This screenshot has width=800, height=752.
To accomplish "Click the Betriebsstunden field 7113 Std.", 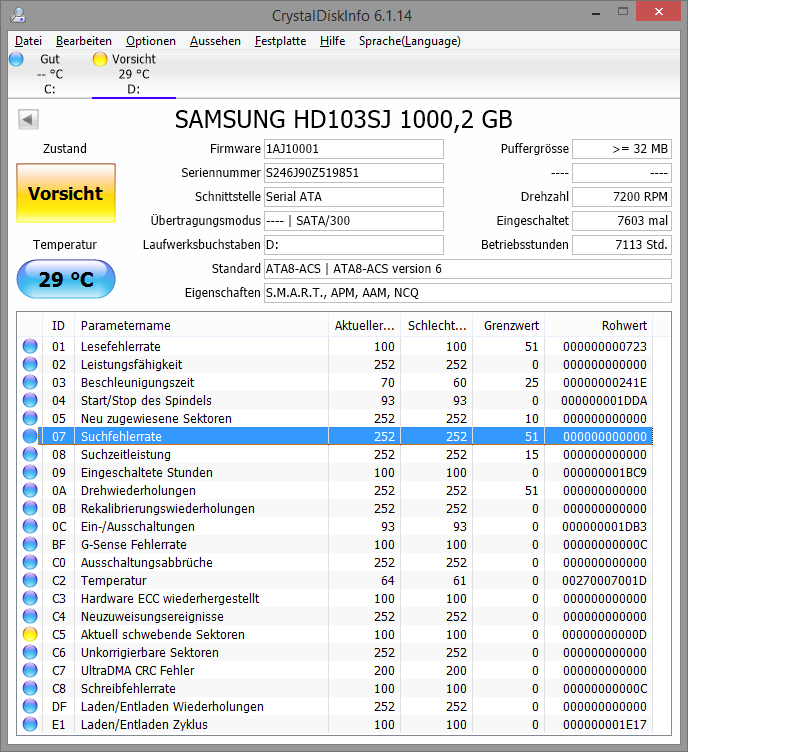I will [622, 245].
